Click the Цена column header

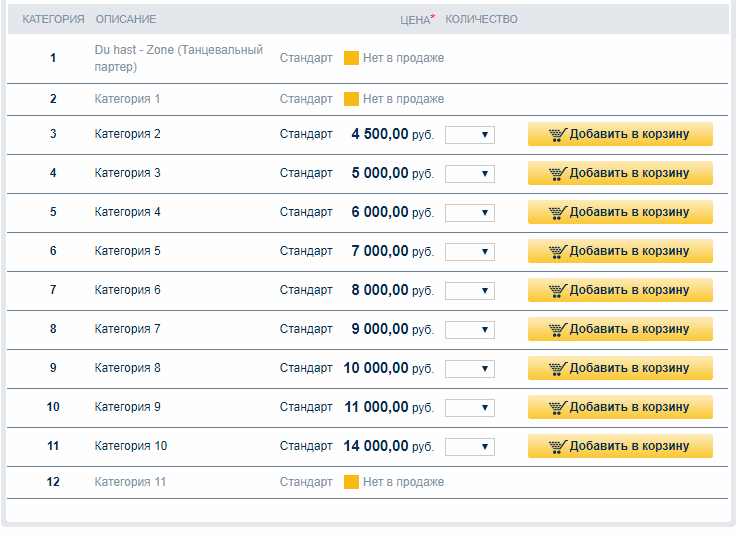click(x=416, y=20)
